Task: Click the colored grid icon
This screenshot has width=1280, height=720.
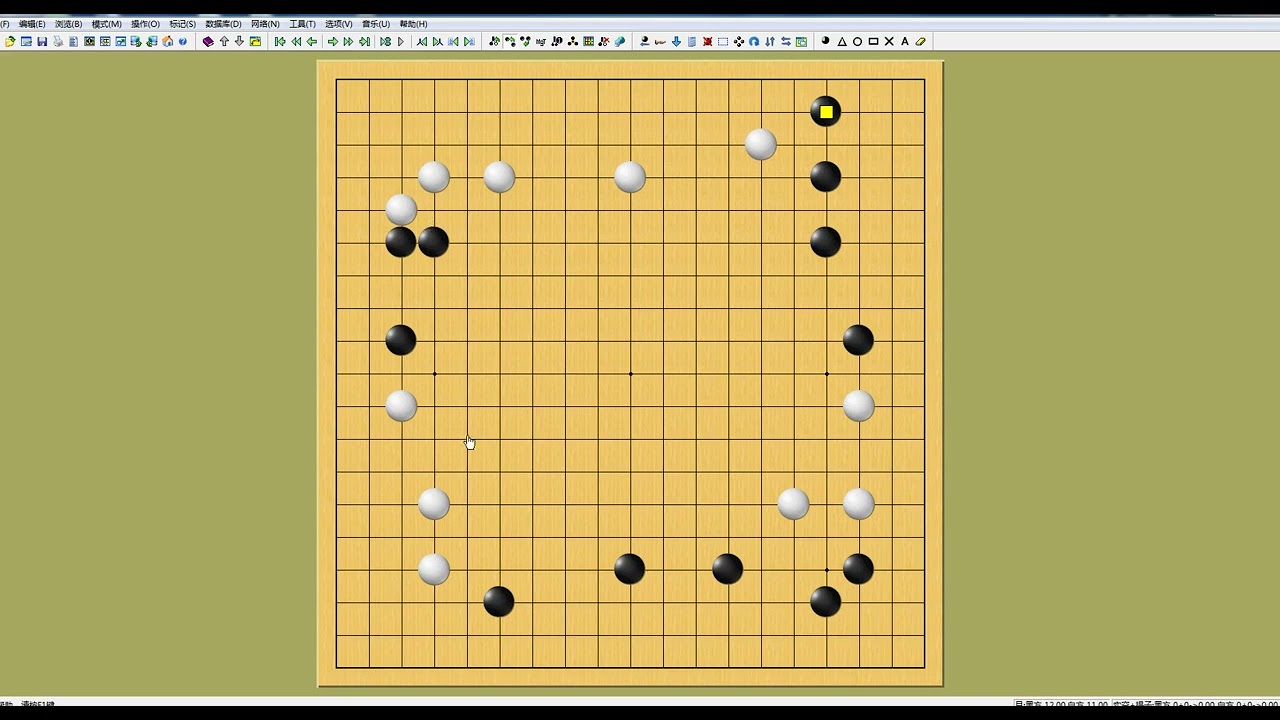Action: click(588, 42)
